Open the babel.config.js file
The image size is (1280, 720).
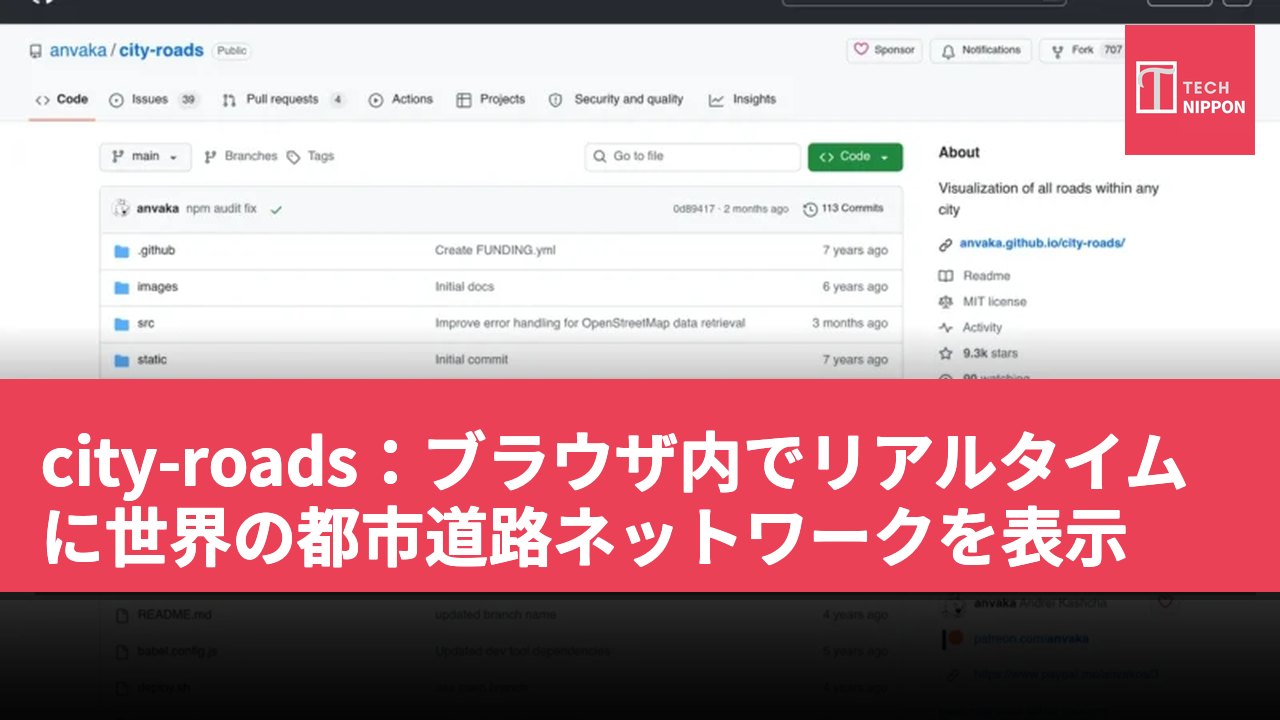177,651
